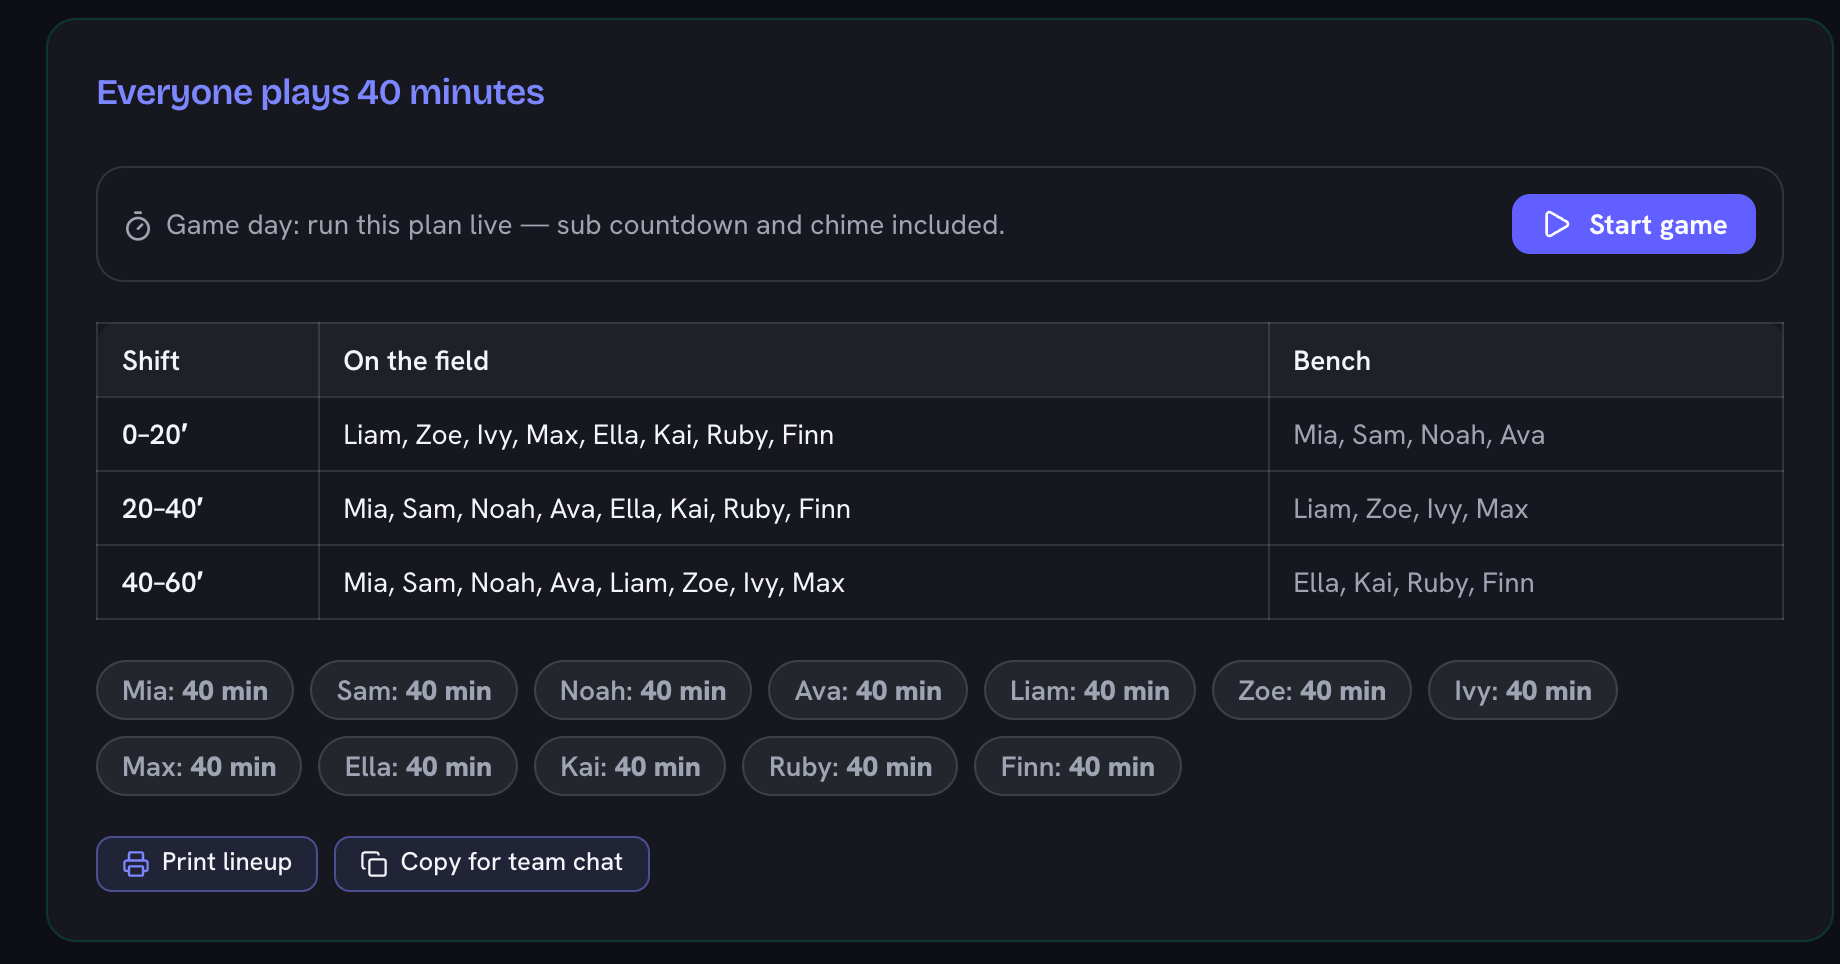Print the lineup
Screen dimensions: 1840x964
point(207,864)
